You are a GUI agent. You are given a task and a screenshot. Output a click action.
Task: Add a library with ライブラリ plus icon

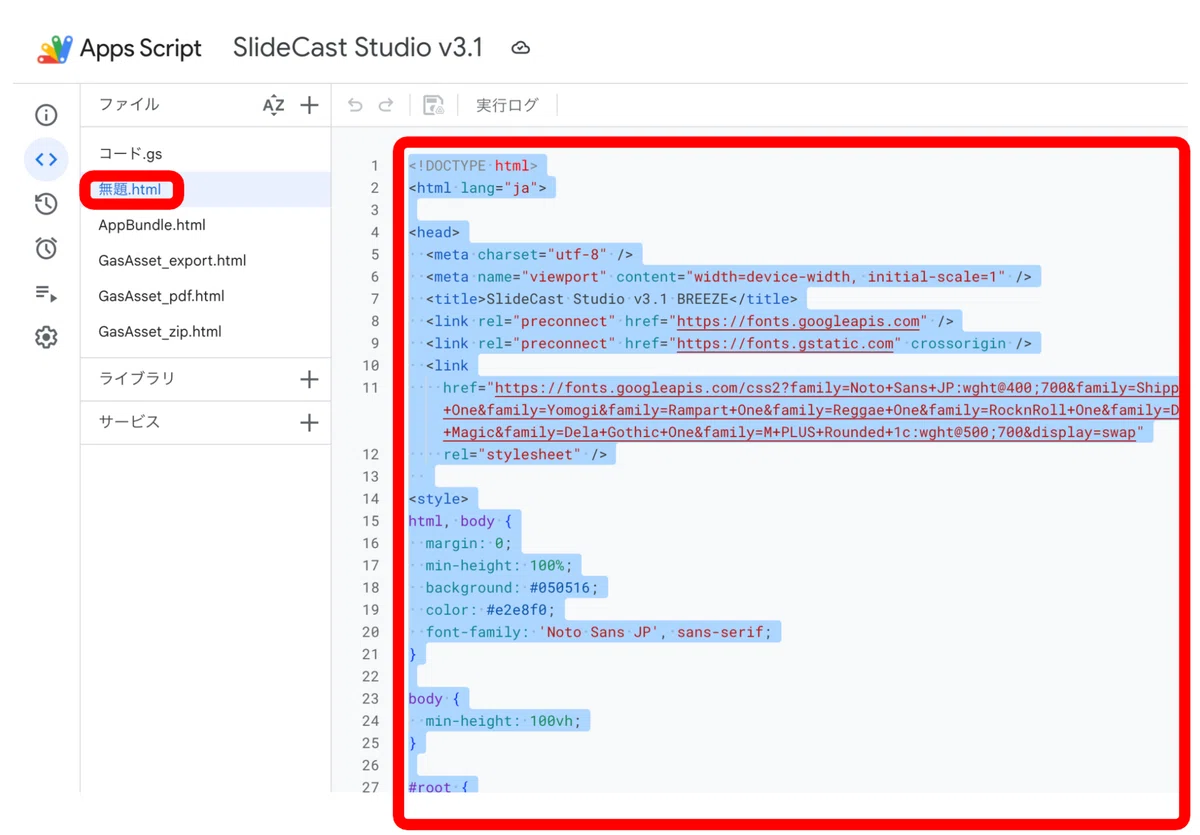(310, 379)
